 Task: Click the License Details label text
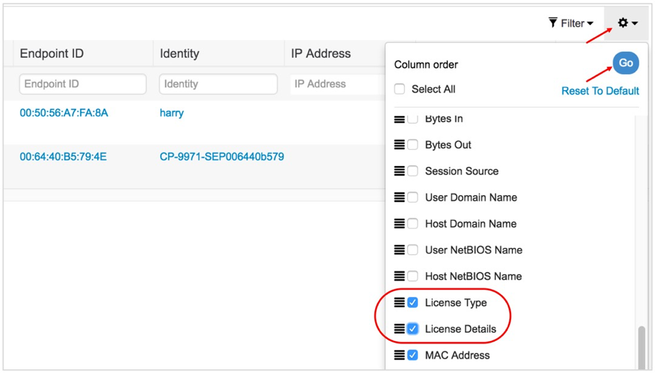tap(460, 329)
